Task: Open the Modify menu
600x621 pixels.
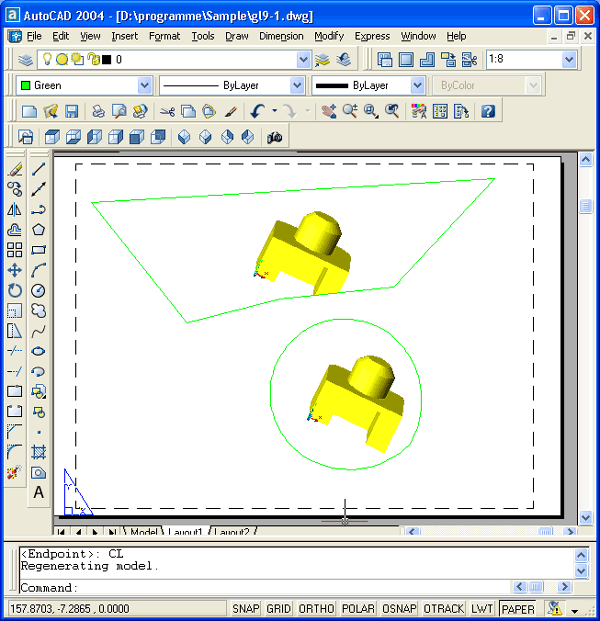Action: click(x=328, y=36)
